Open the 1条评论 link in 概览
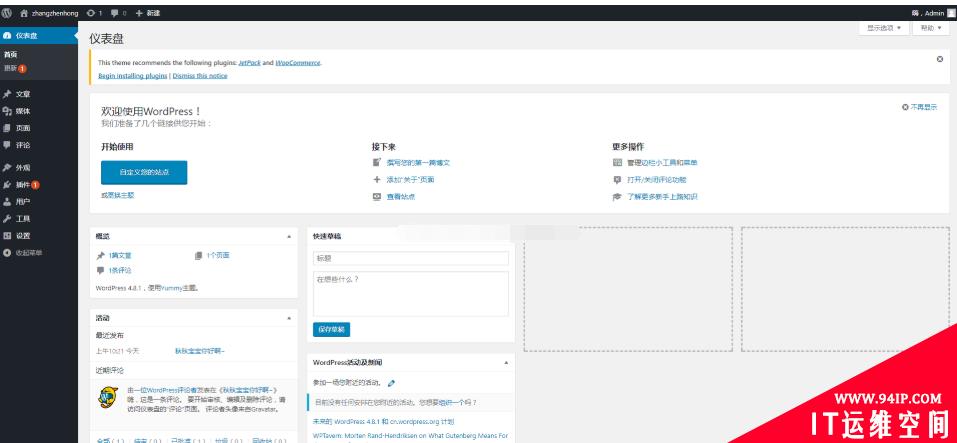The height and width of the screenshot is (443, 957). click(x=120, y=270)
